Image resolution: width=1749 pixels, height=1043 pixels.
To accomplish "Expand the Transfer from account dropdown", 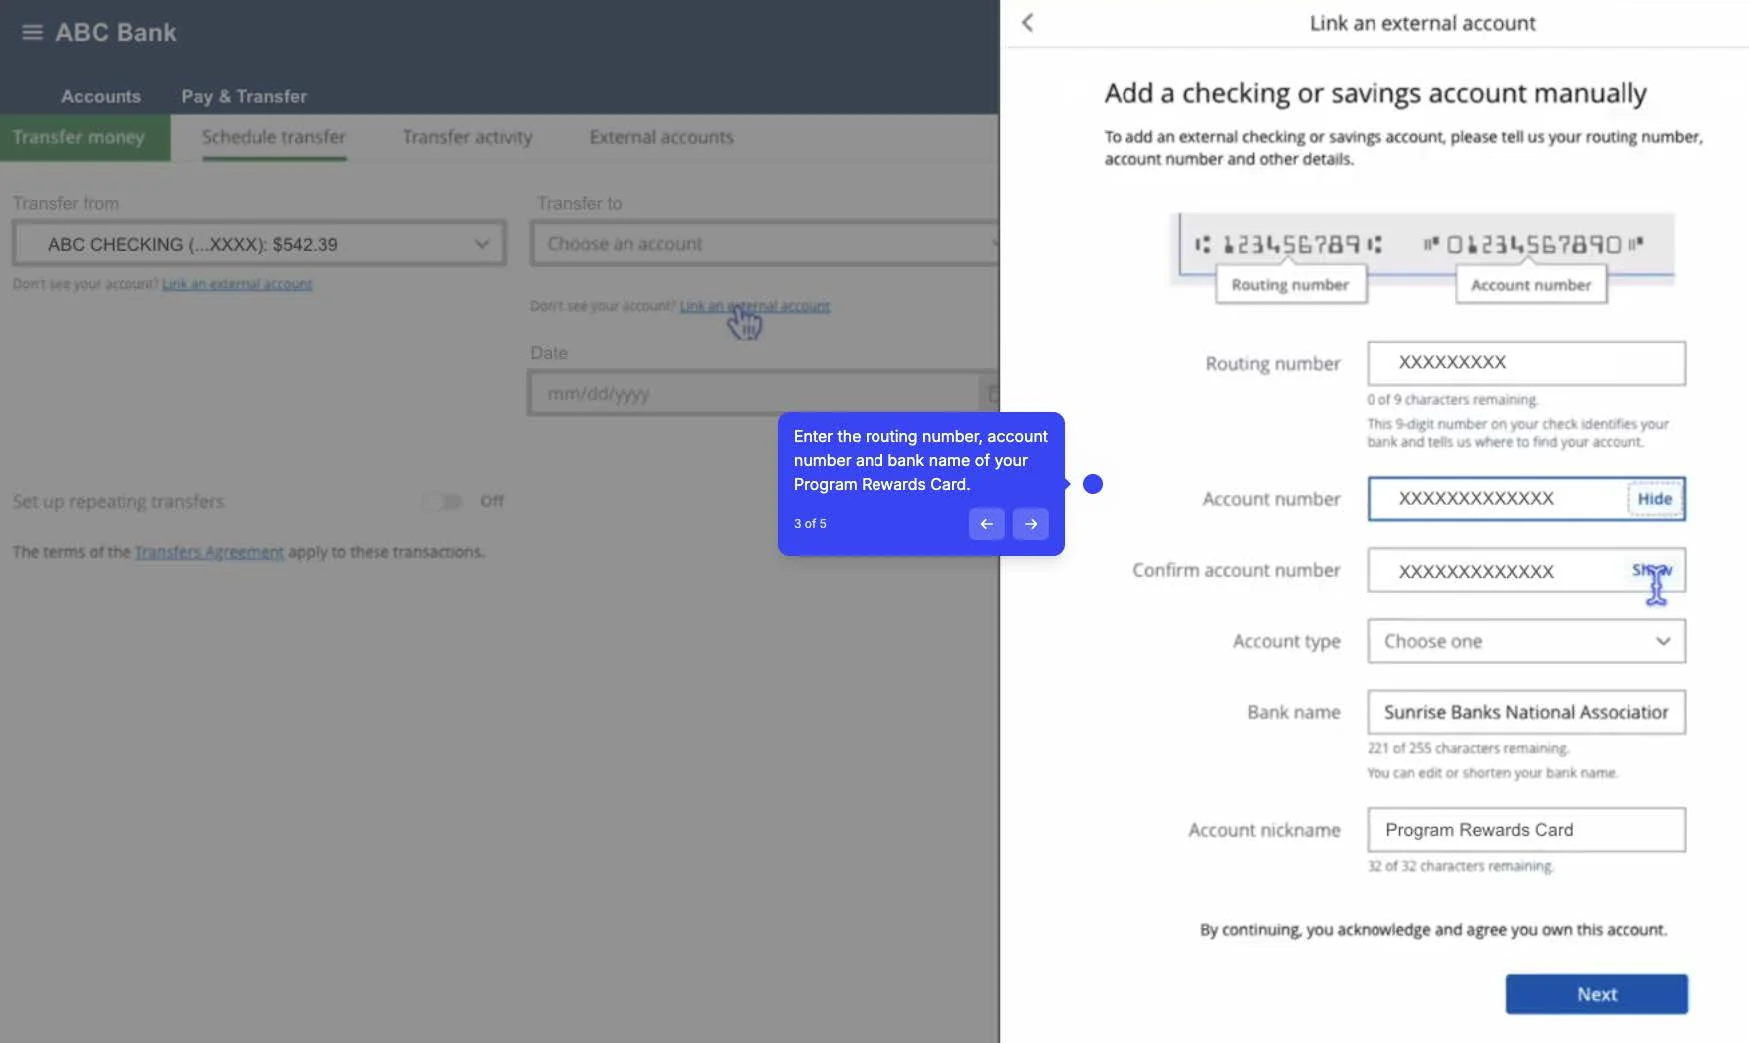I will click(259, 244).
